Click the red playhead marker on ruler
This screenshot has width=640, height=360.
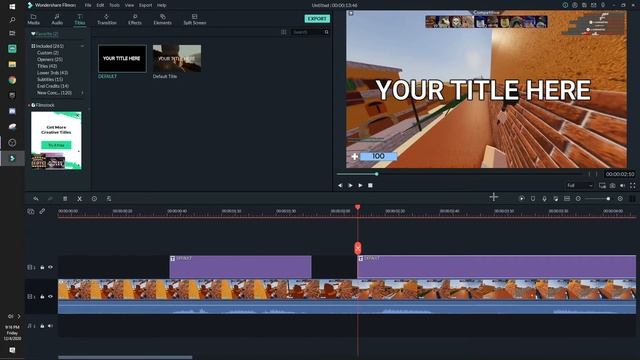click(x=358, y=207)
